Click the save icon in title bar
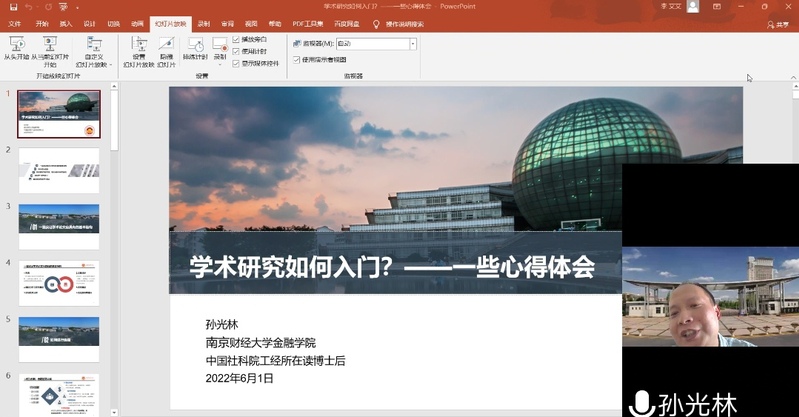The width and height of the screenshot is (799, 417). [x=10, y=6]
